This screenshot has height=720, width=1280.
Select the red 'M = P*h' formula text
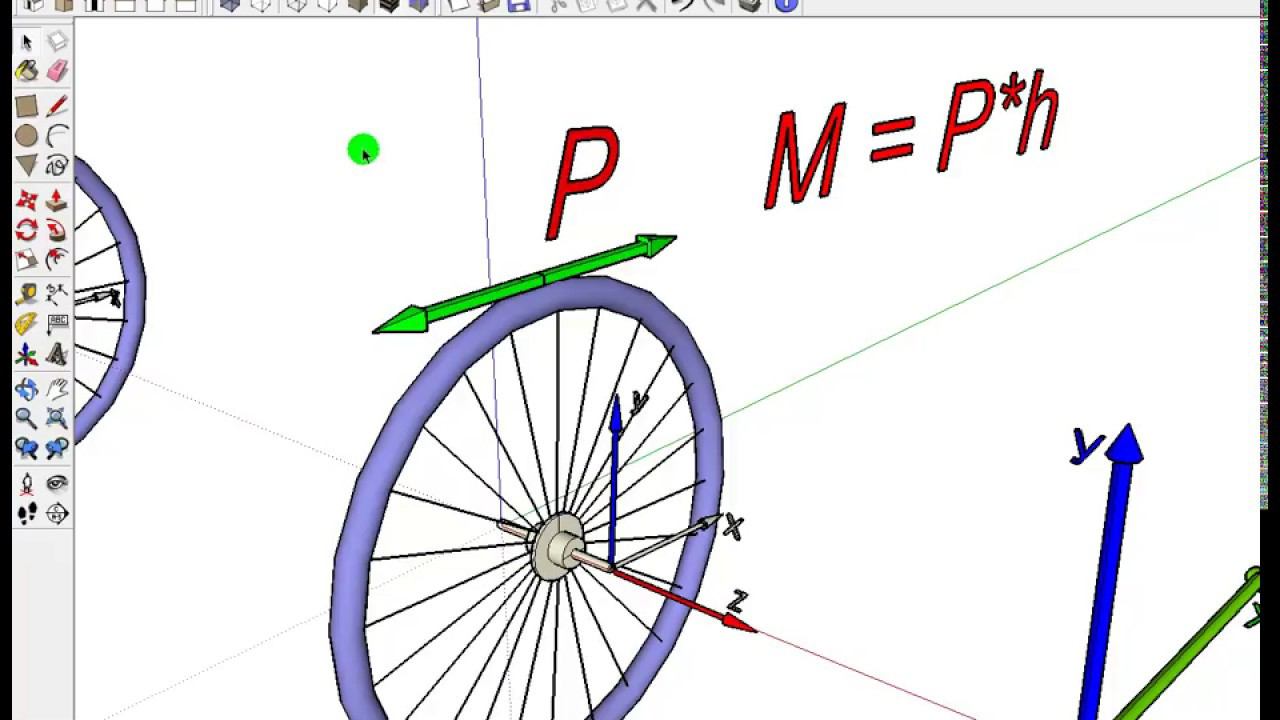click(910, 140)
